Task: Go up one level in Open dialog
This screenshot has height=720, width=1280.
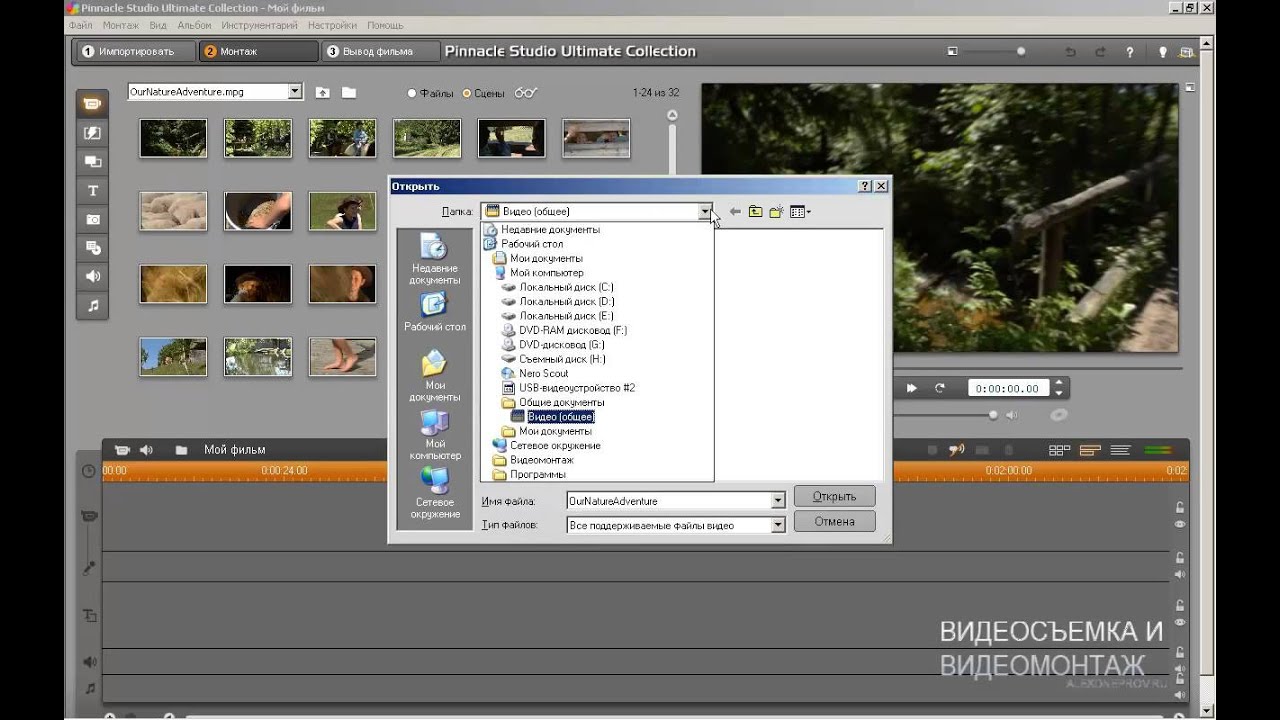Action: 755,211
